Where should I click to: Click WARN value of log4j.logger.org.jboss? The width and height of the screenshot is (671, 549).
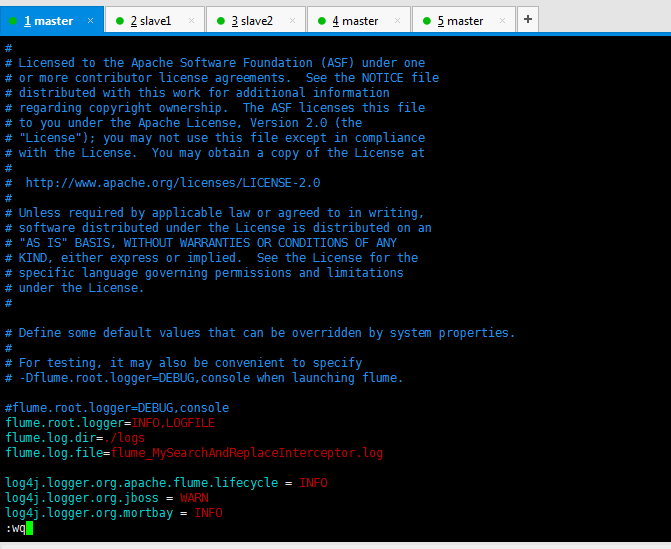194,498
